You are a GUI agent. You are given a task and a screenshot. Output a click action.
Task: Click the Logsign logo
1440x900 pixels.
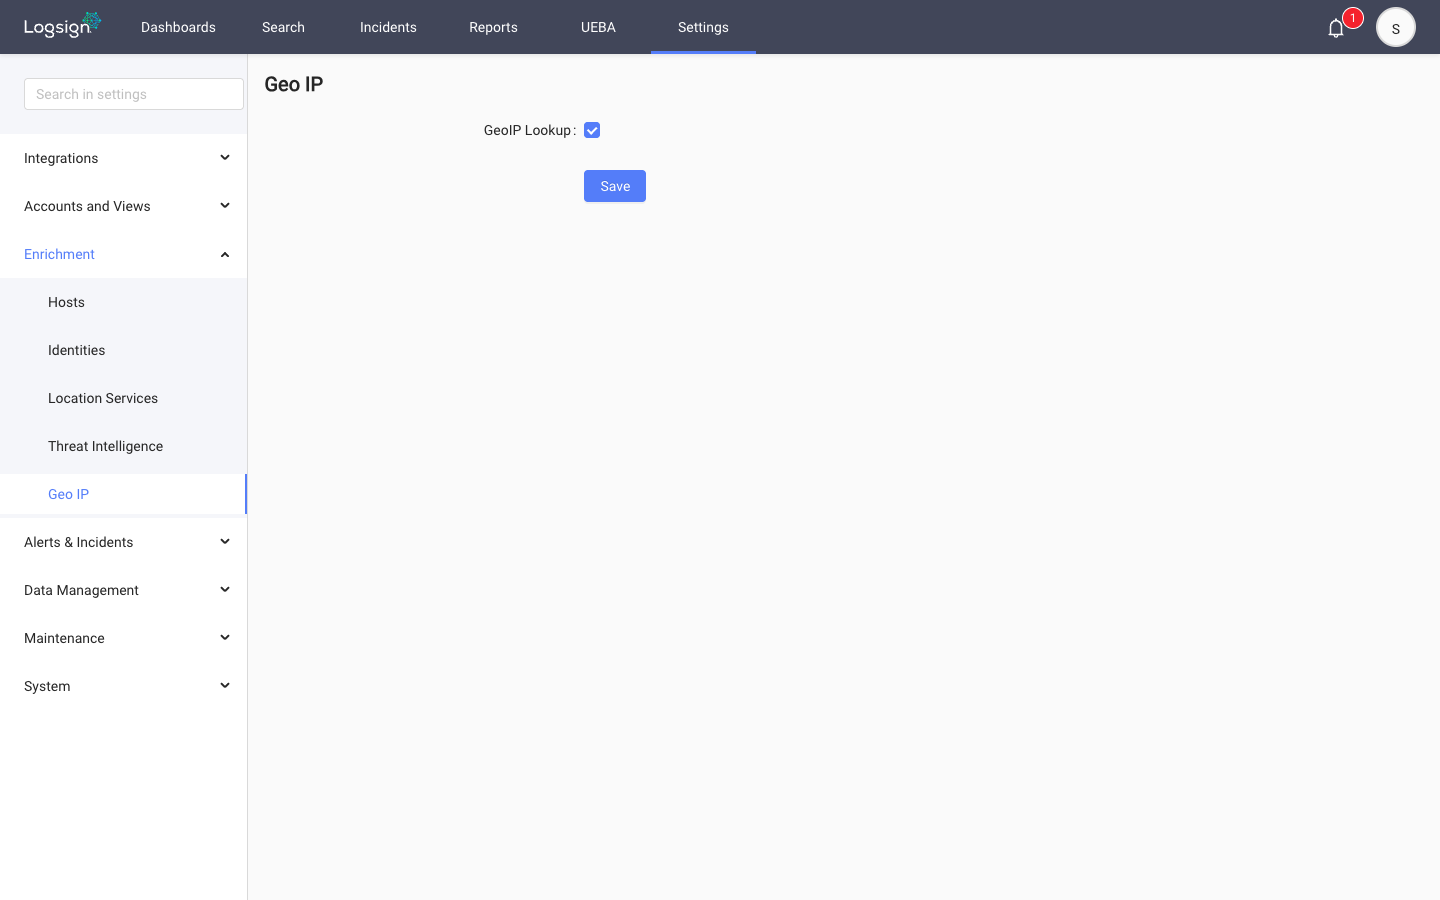pyautogui.click(x=62, y=25)
